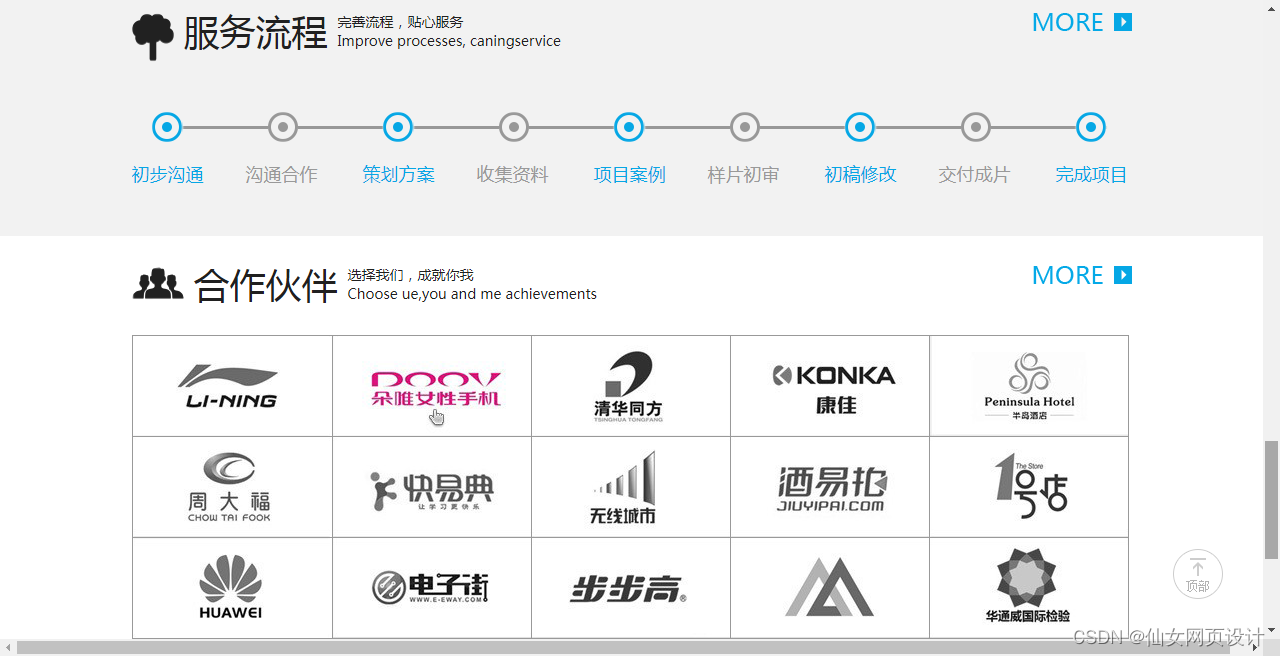The image size is (1280, 656).
Task: Click the 步步高 partner logo
Action: [630, 587]
